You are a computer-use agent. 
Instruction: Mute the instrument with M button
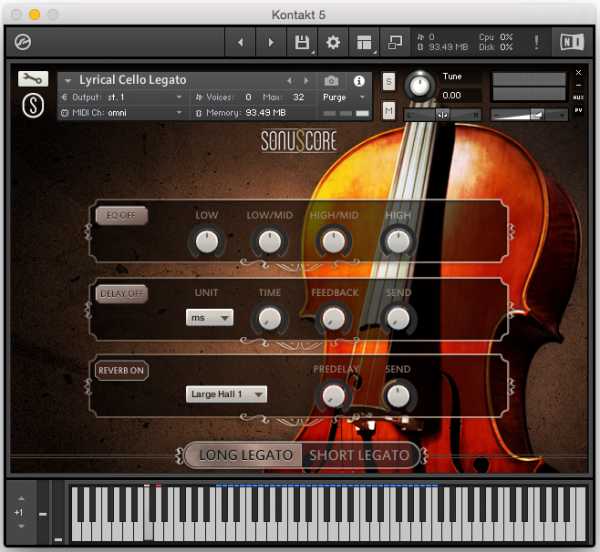click(x=389, y=111)
